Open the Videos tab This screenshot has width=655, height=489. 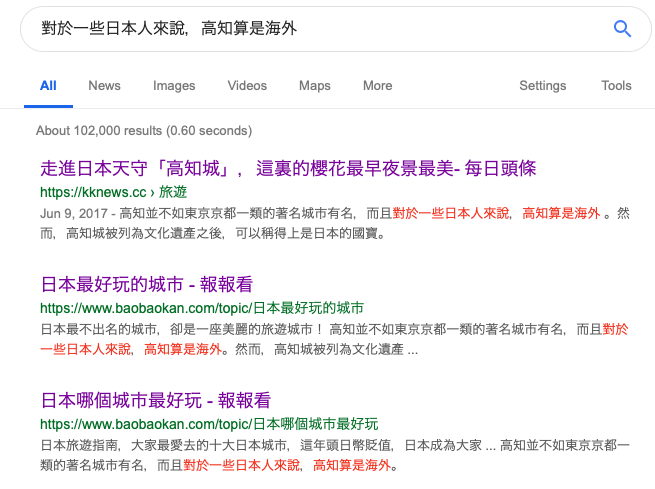[247, 86]
